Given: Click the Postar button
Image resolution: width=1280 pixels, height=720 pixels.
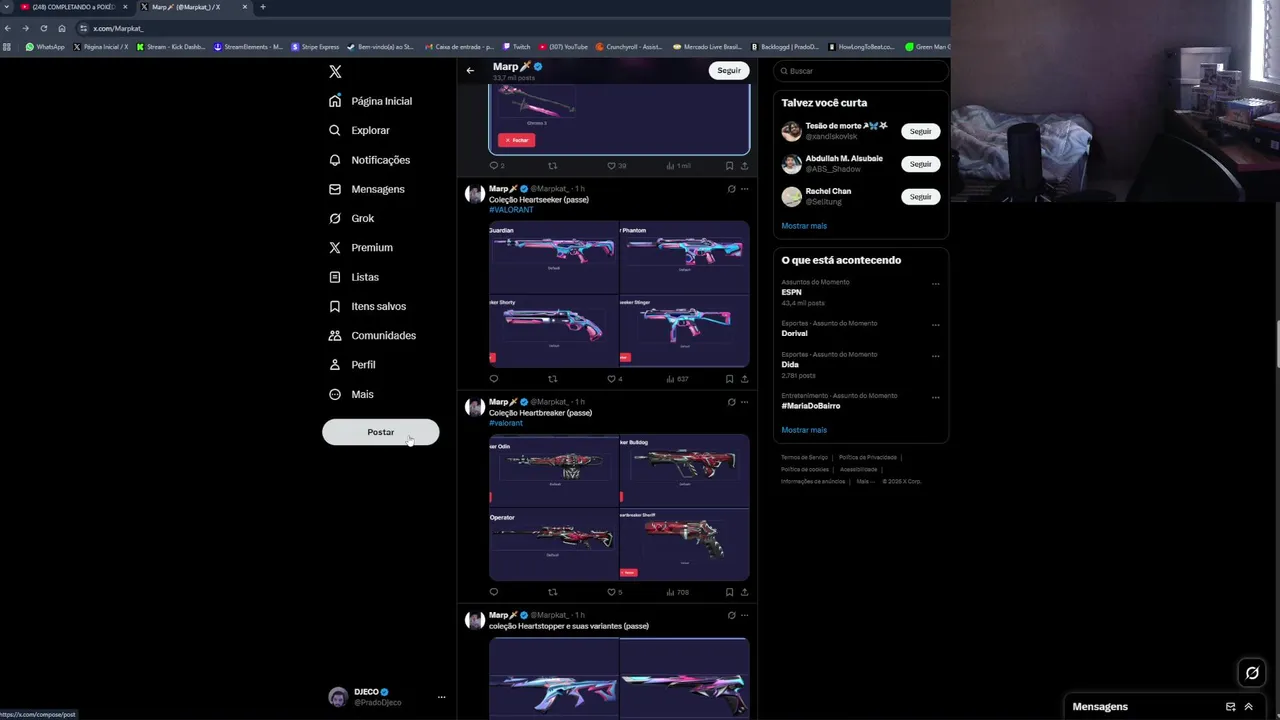Looking at the screenshot, I should 380,432.
